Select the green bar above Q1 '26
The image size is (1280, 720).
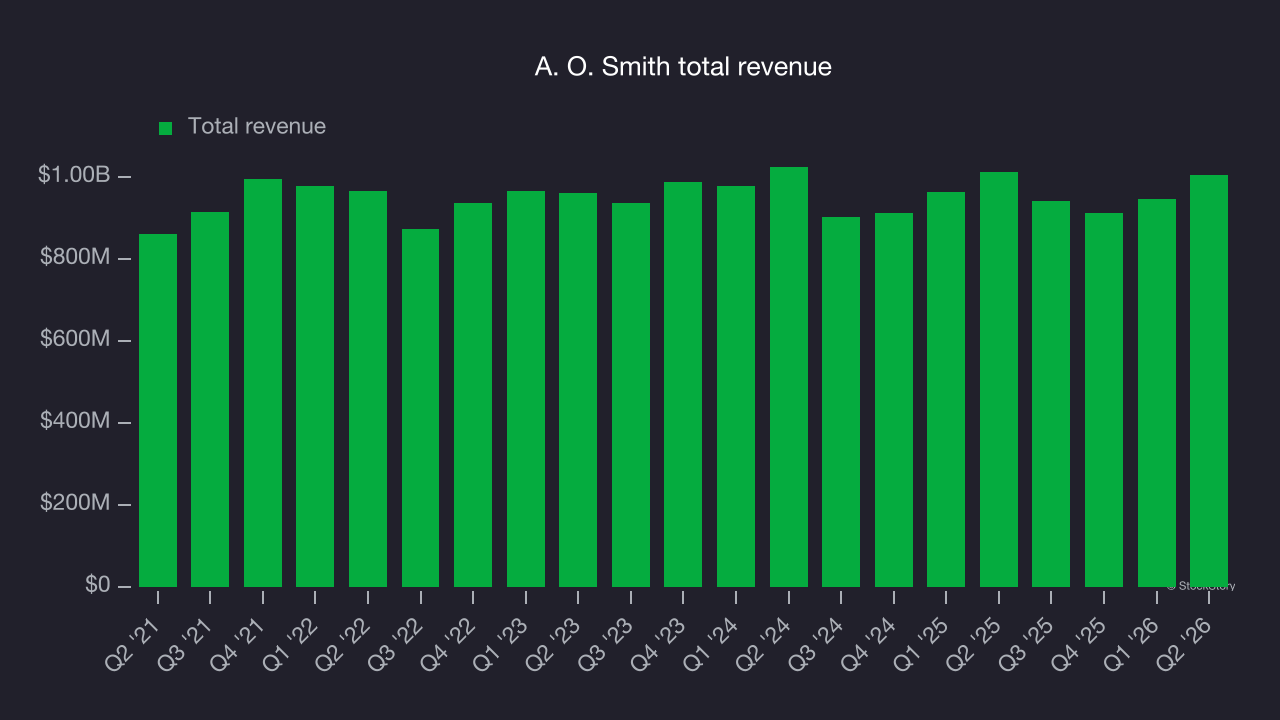click(x=1157, y=393)
